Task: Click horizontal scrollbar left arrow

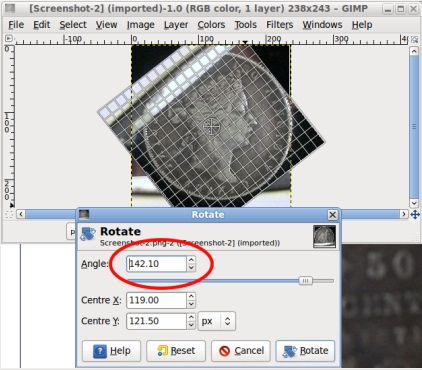Action: pos(21,214)
